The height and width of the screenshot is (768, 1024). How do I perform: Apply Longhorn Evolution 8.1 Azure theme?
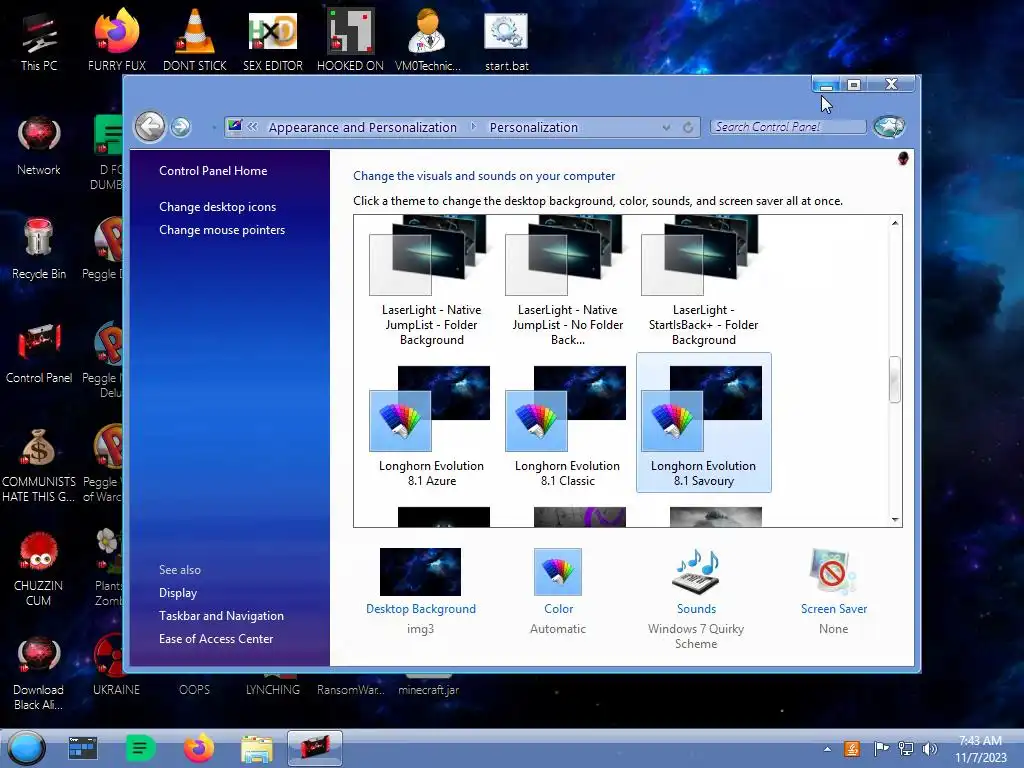432,423
